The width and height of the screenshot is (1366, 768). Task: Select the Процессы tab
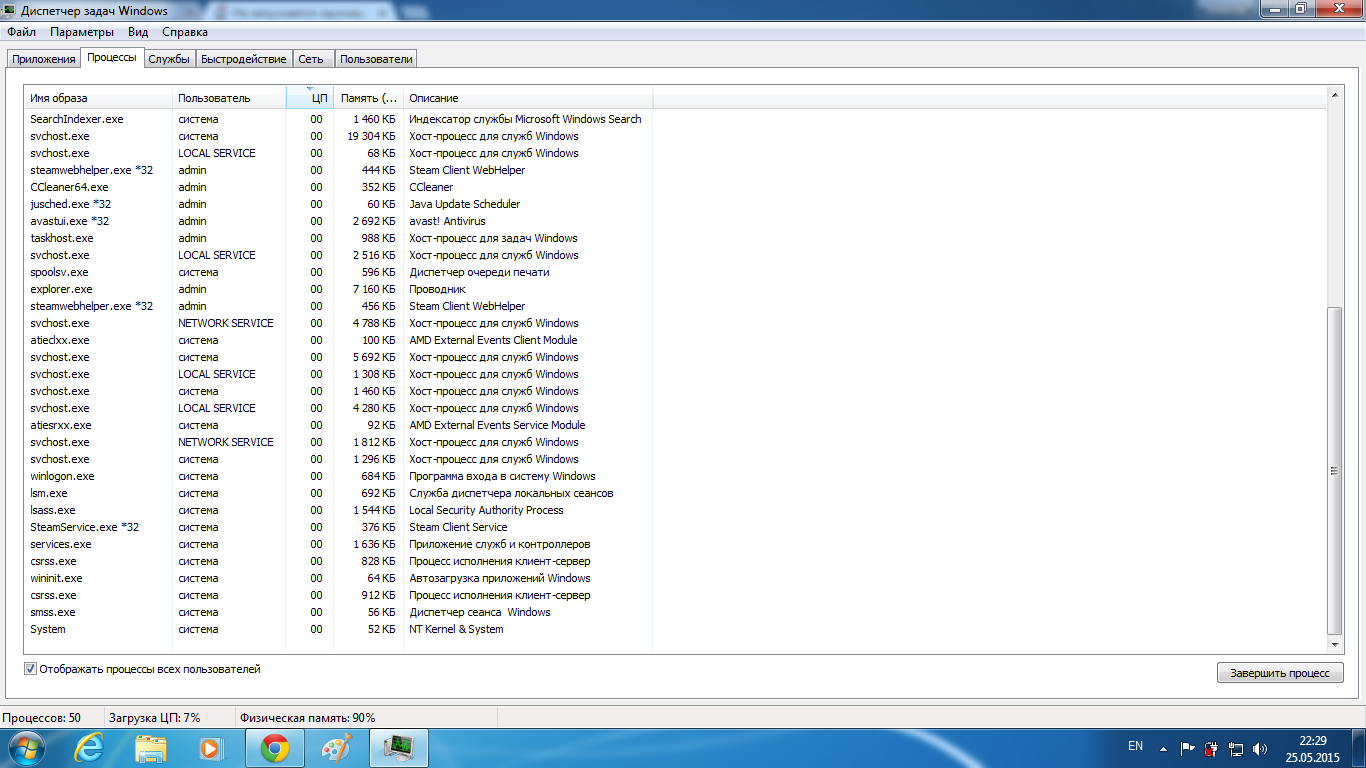[x=112, y=57]
